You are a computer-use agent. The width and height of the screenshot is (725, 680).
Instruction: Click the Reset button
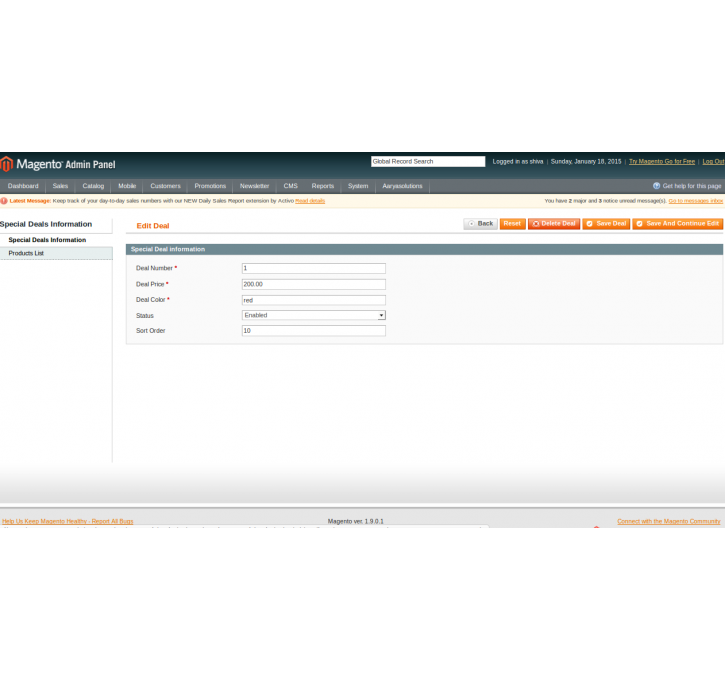(x=512, y=224)
